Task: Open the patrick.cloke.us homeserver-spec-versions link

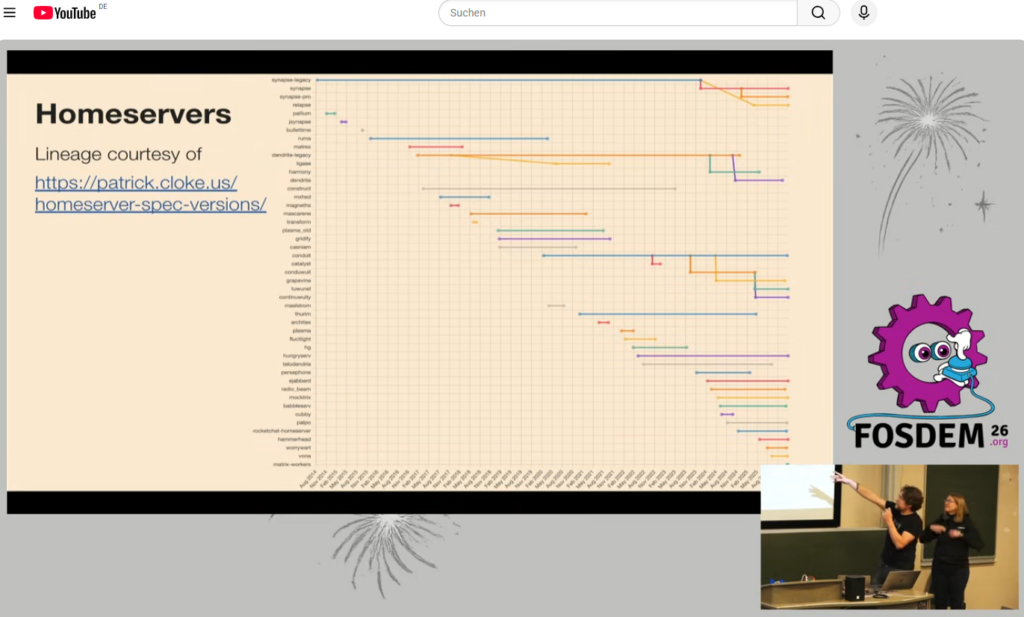Action: coord(150,194)
